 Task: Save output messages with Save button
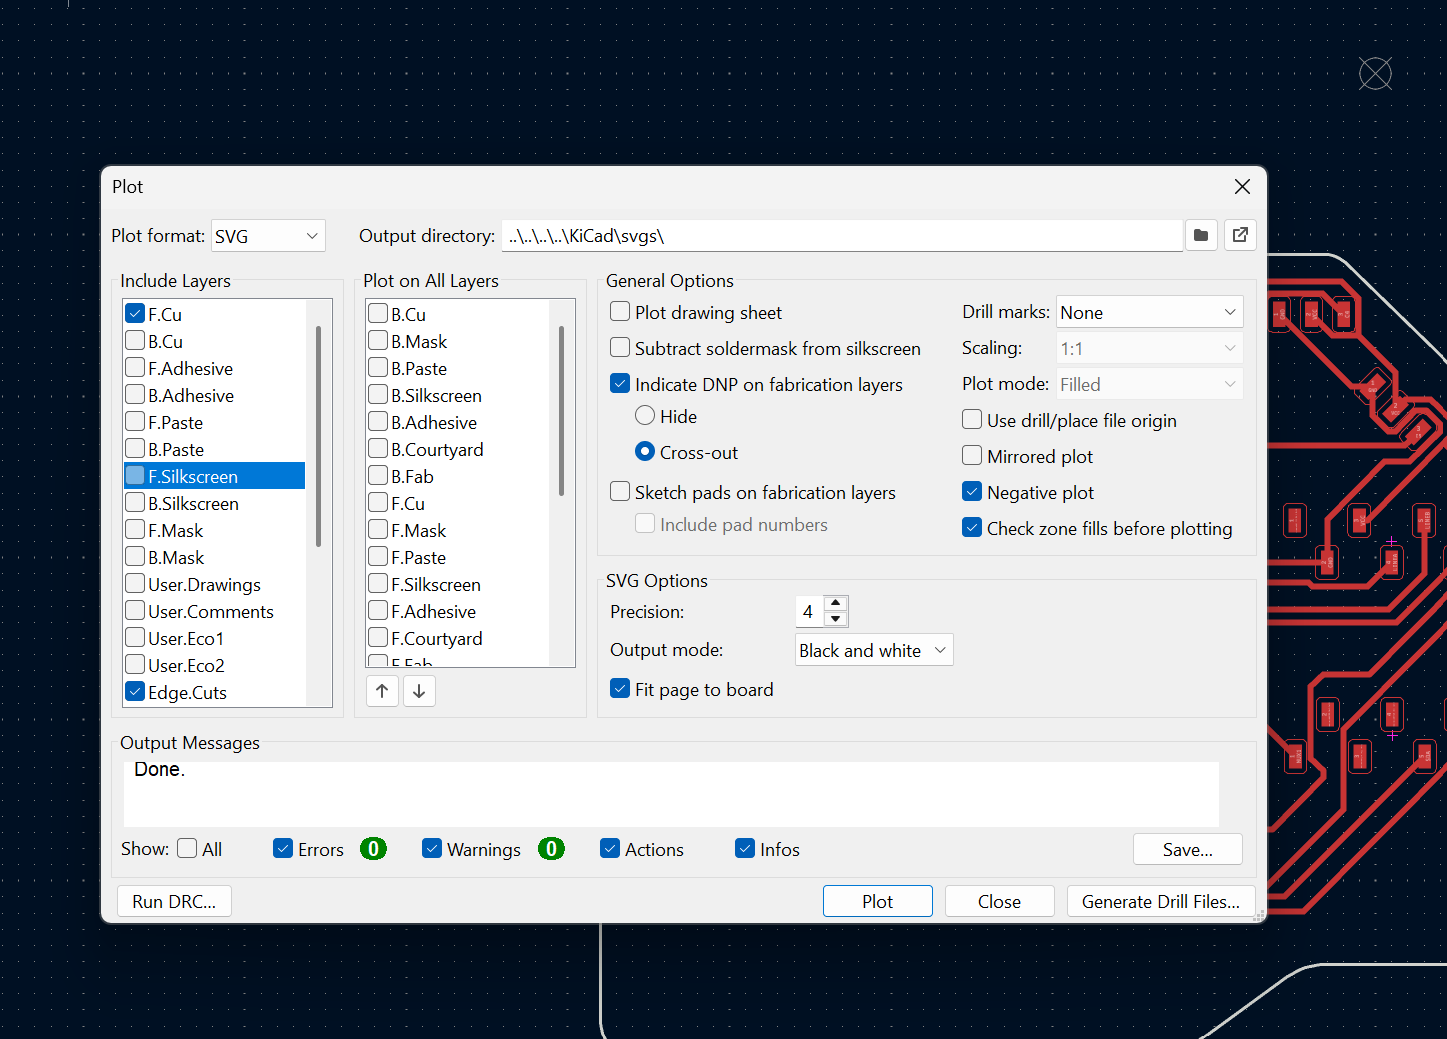pos(1188,849)
